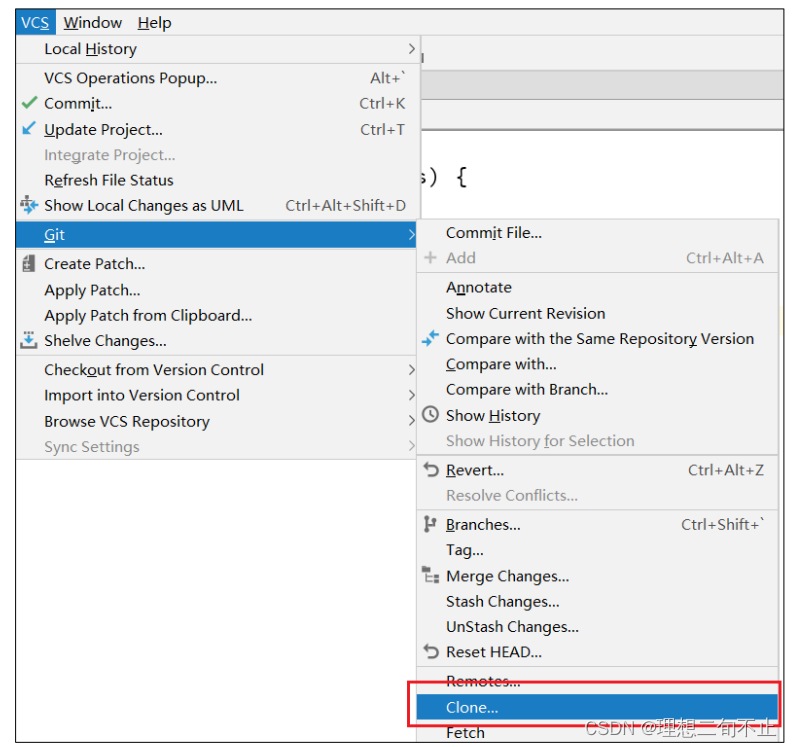This screenshot has height=747, width=792.
Task: Click the Show History clock icon
Action: point(430,415)
